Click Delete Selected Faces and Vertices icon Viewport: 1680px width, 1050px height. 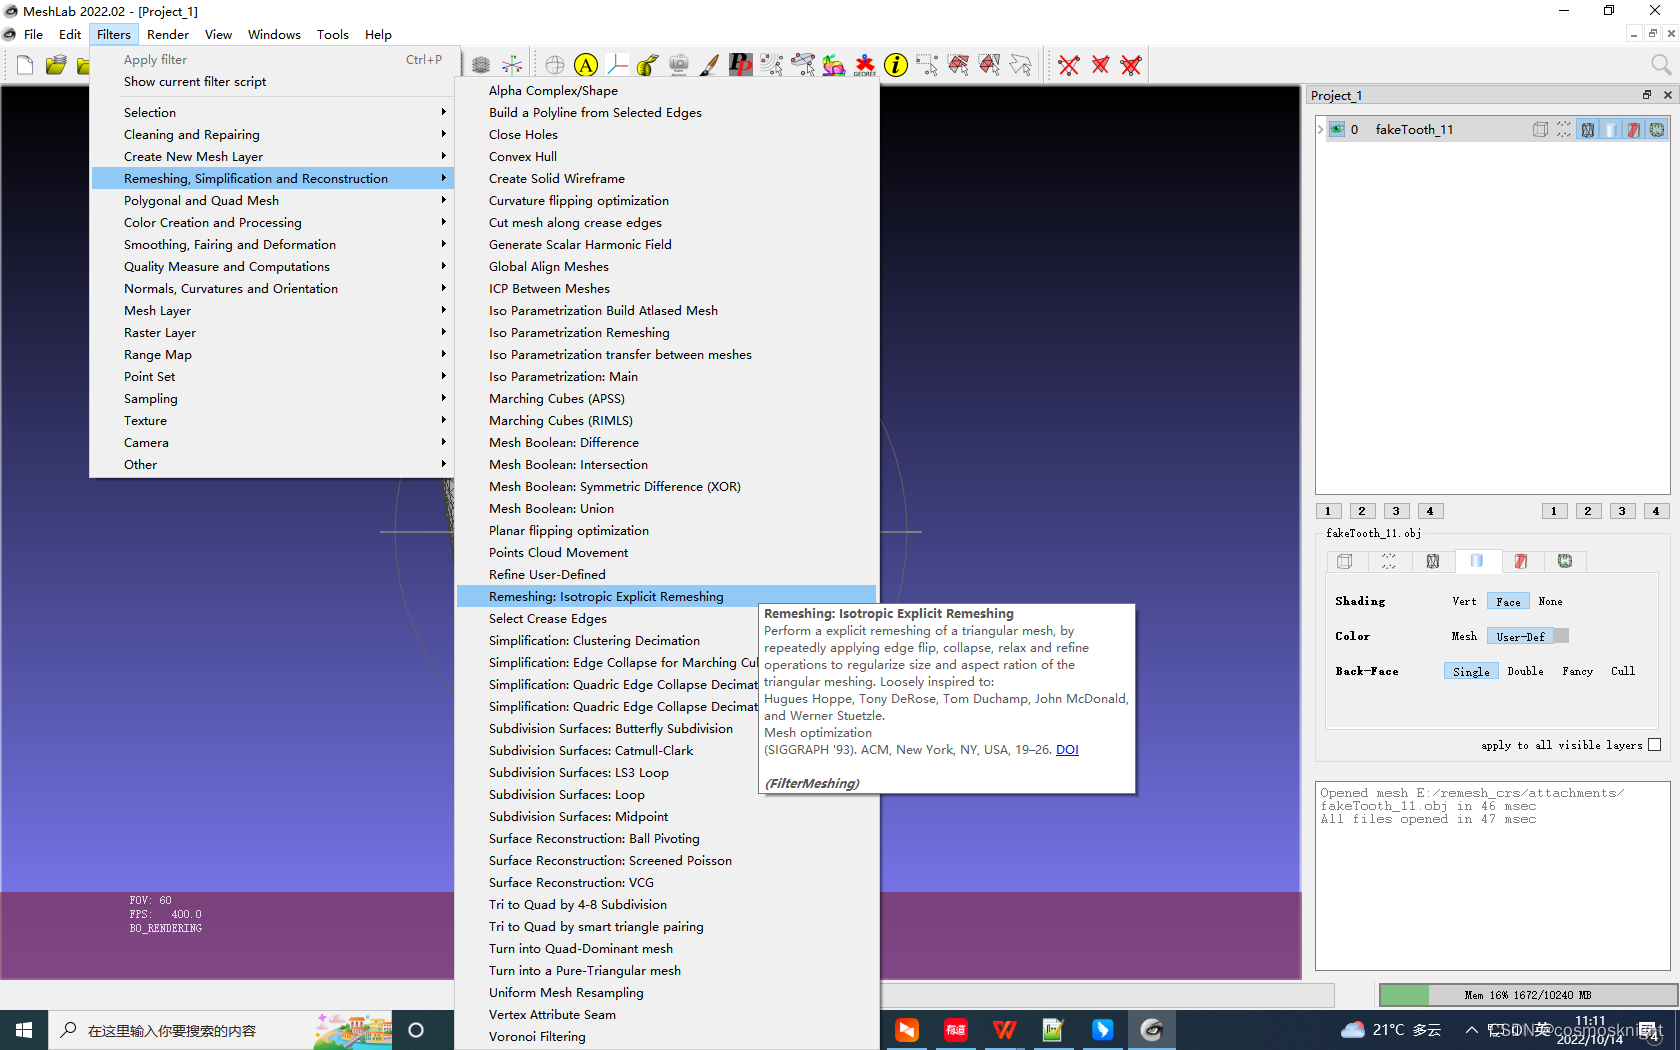point(1131,65)
